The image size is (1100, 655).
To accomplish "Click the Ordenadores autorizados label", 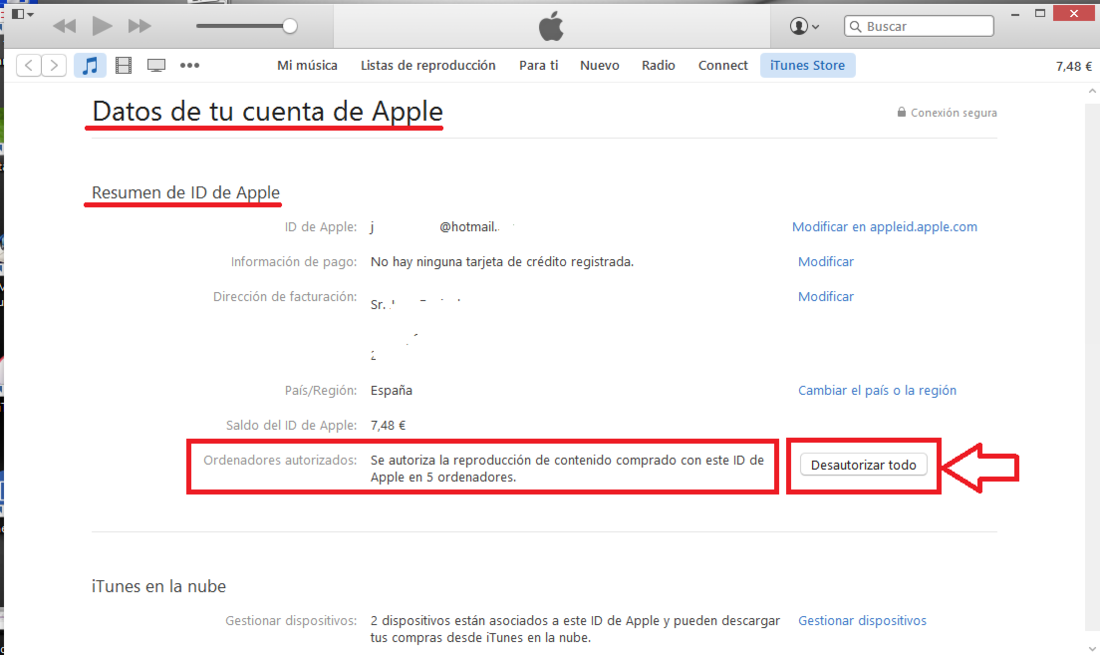I will tap(280, 460).
